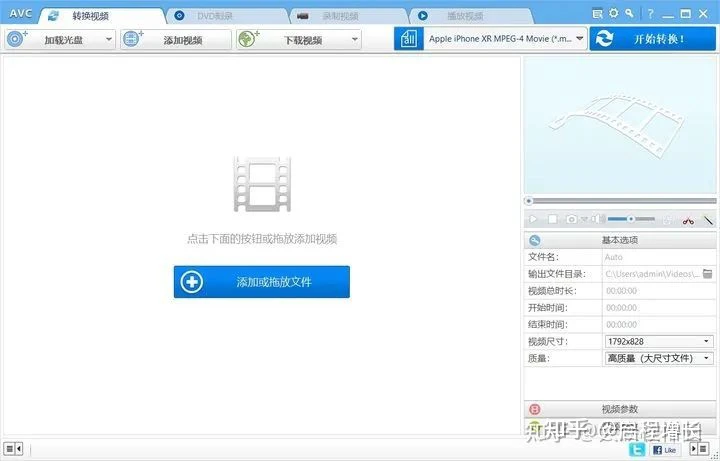Open the 质量 quality dropdown

658,358
